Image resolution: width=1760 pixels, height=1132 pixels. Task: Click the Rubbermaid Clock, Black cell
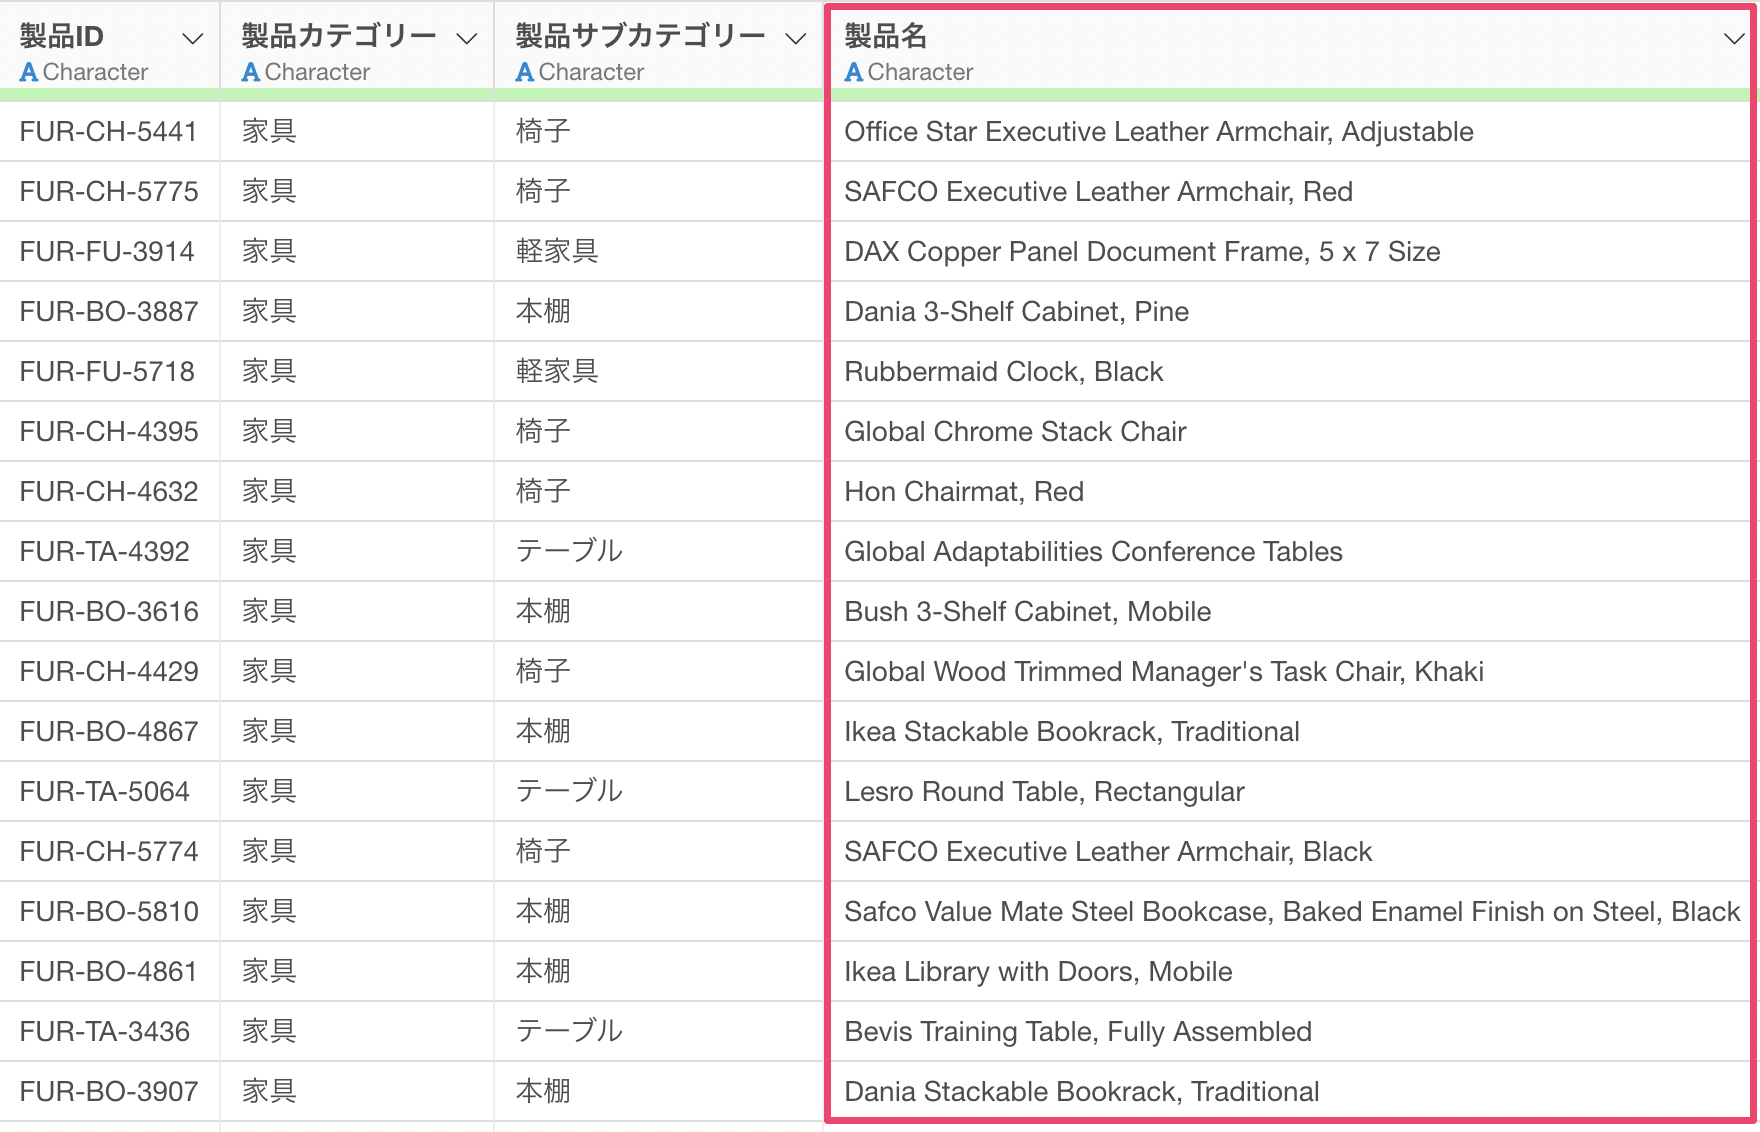1003,372
